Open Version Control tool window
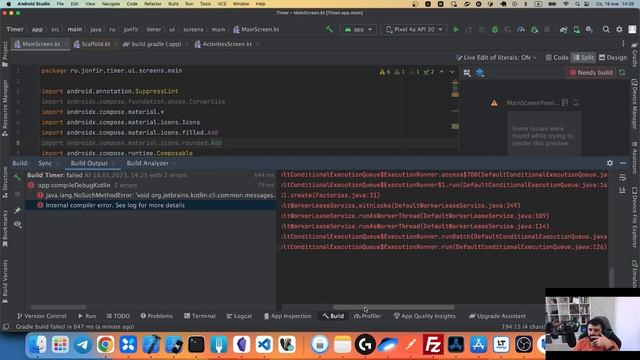Screen dimensions: 640x360 (x=42, y=316)
